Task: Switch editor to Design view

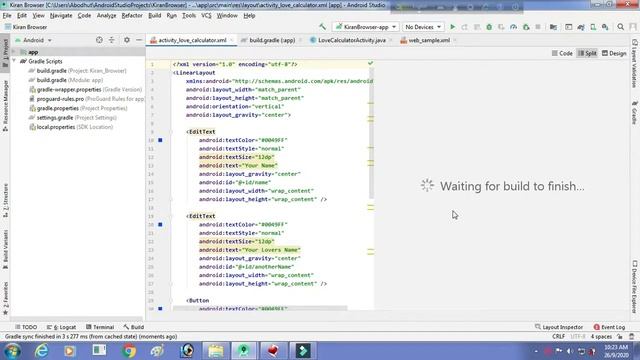Action: [x=614, y=53]
